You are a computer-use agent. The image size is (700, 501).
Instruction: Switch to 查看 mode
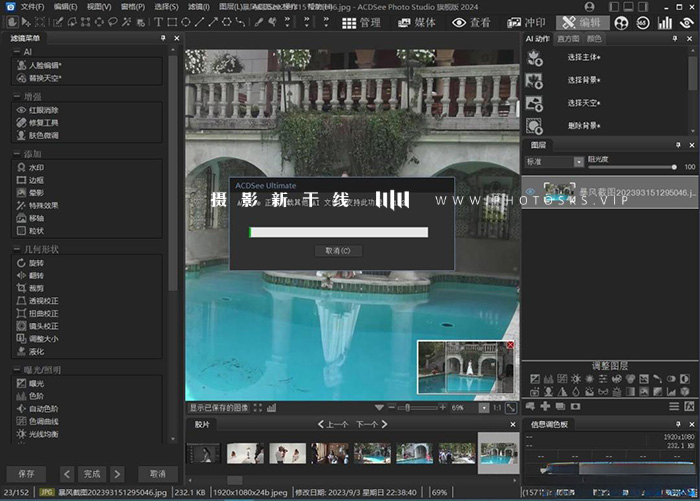tap(471, 23)
